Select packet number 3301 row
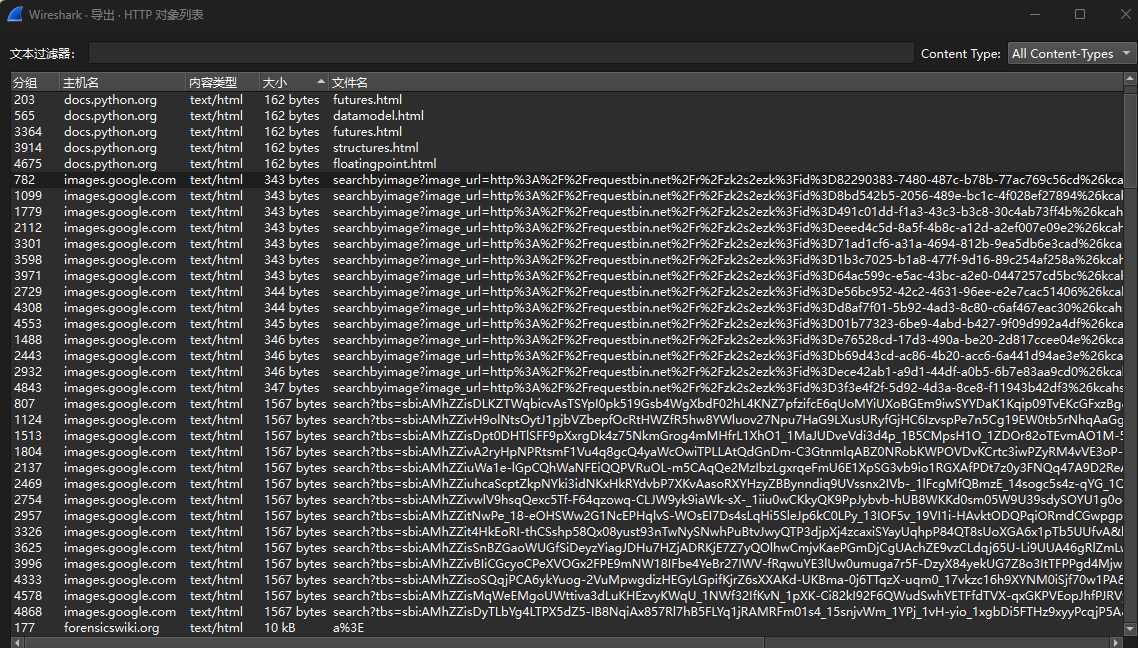 tap(567, 243)
